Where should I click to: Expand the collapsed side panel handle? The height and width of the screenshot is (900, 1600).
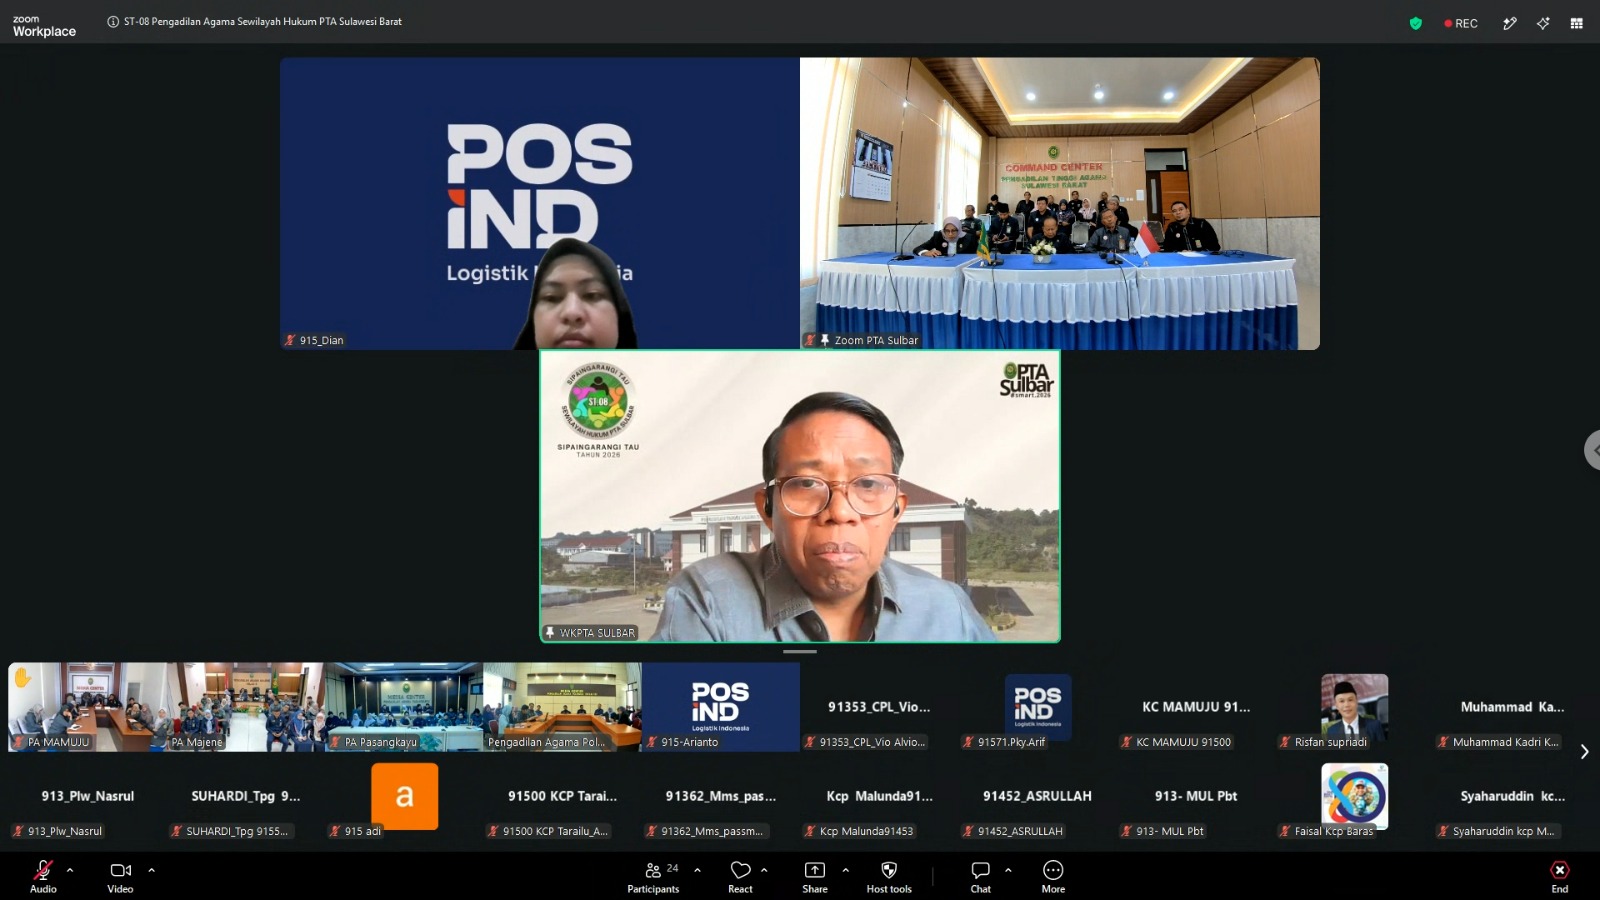pos(1593,450)
